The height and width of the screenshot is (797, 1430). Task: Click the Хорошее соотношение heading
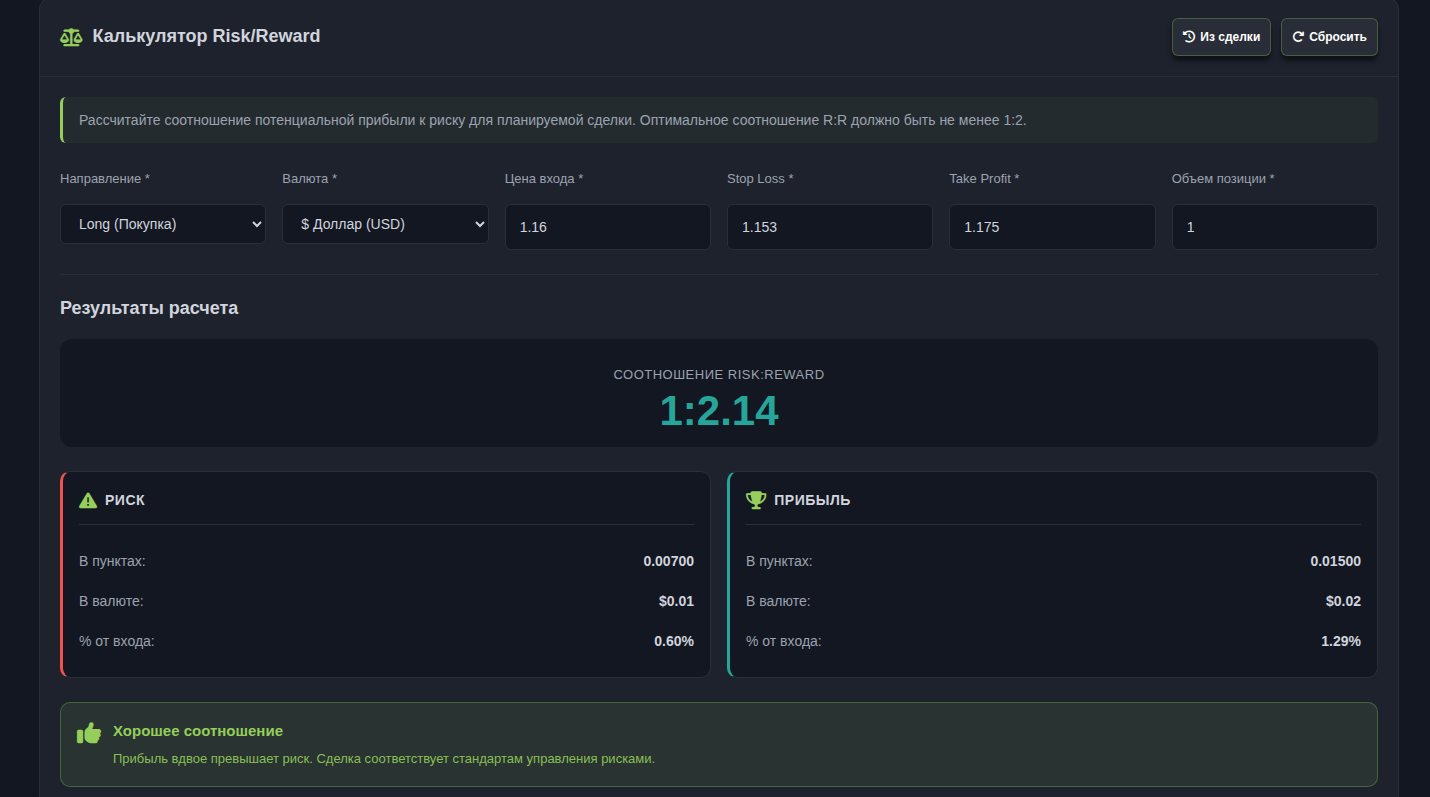coord(198,731)
